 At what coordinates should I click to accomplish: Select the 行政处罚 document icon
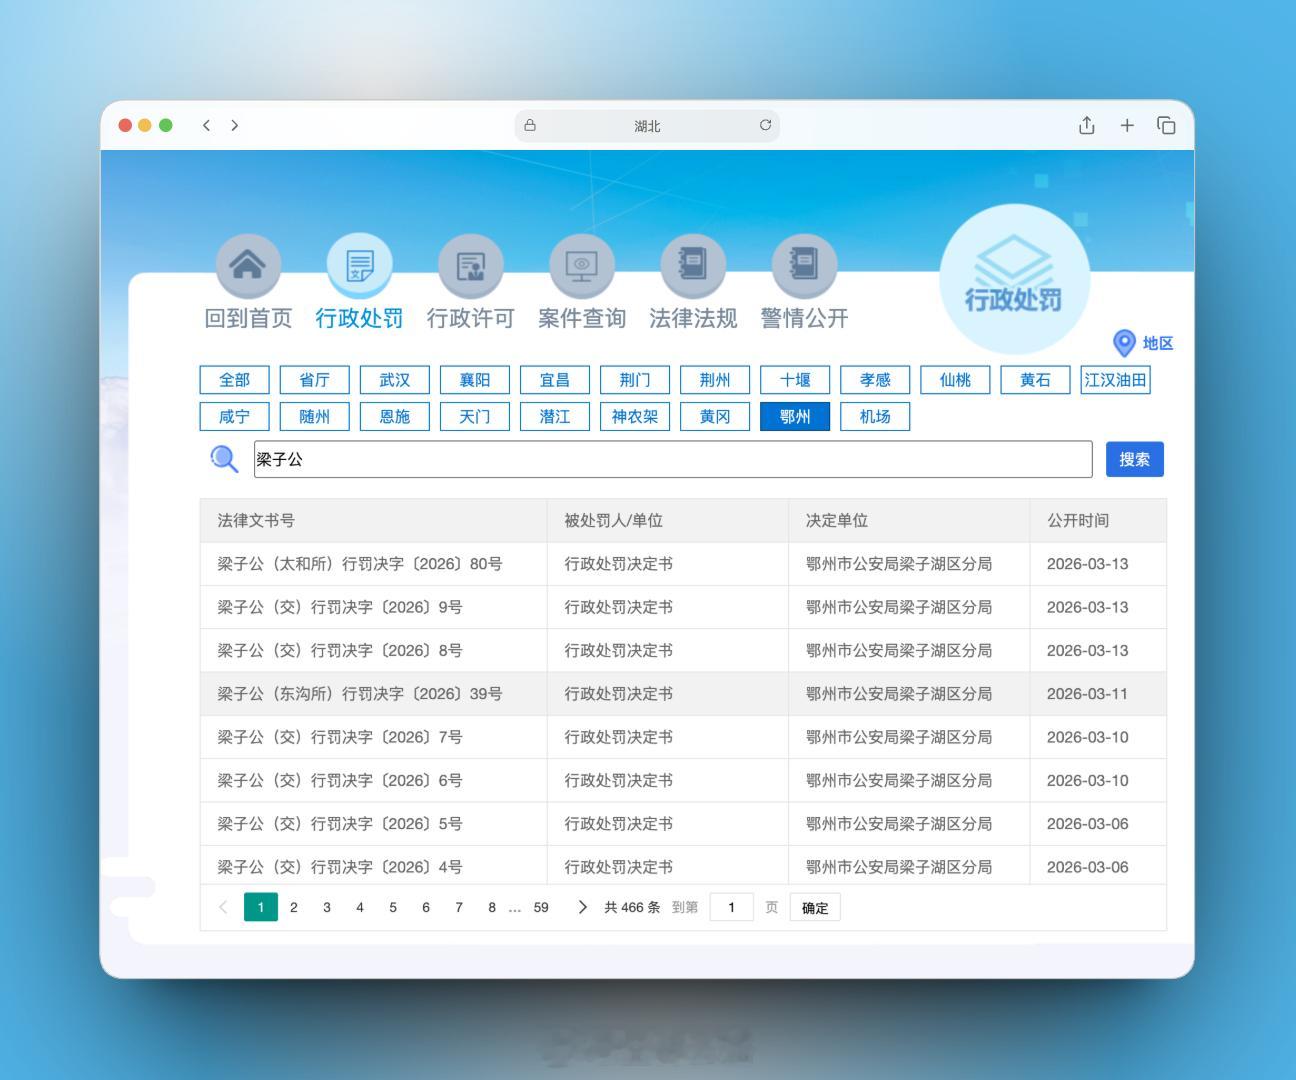click(359, 266)
